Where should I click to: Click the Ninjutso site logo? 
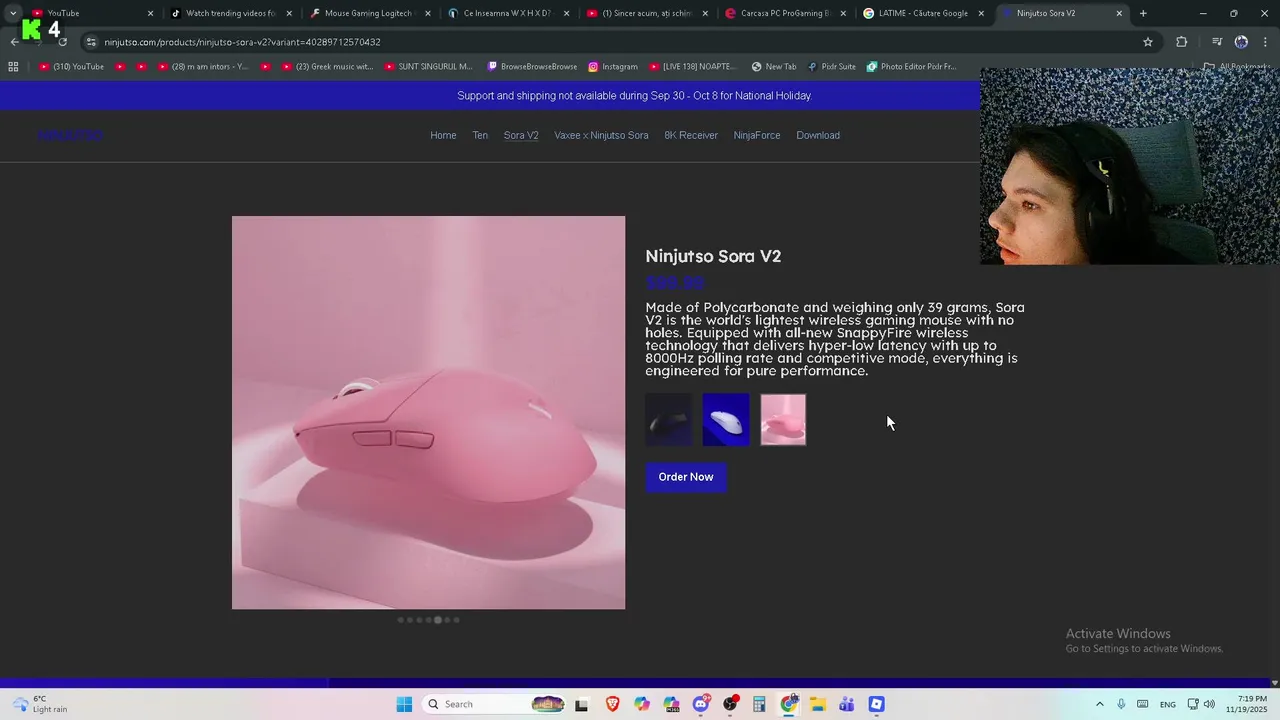point(70,135)
